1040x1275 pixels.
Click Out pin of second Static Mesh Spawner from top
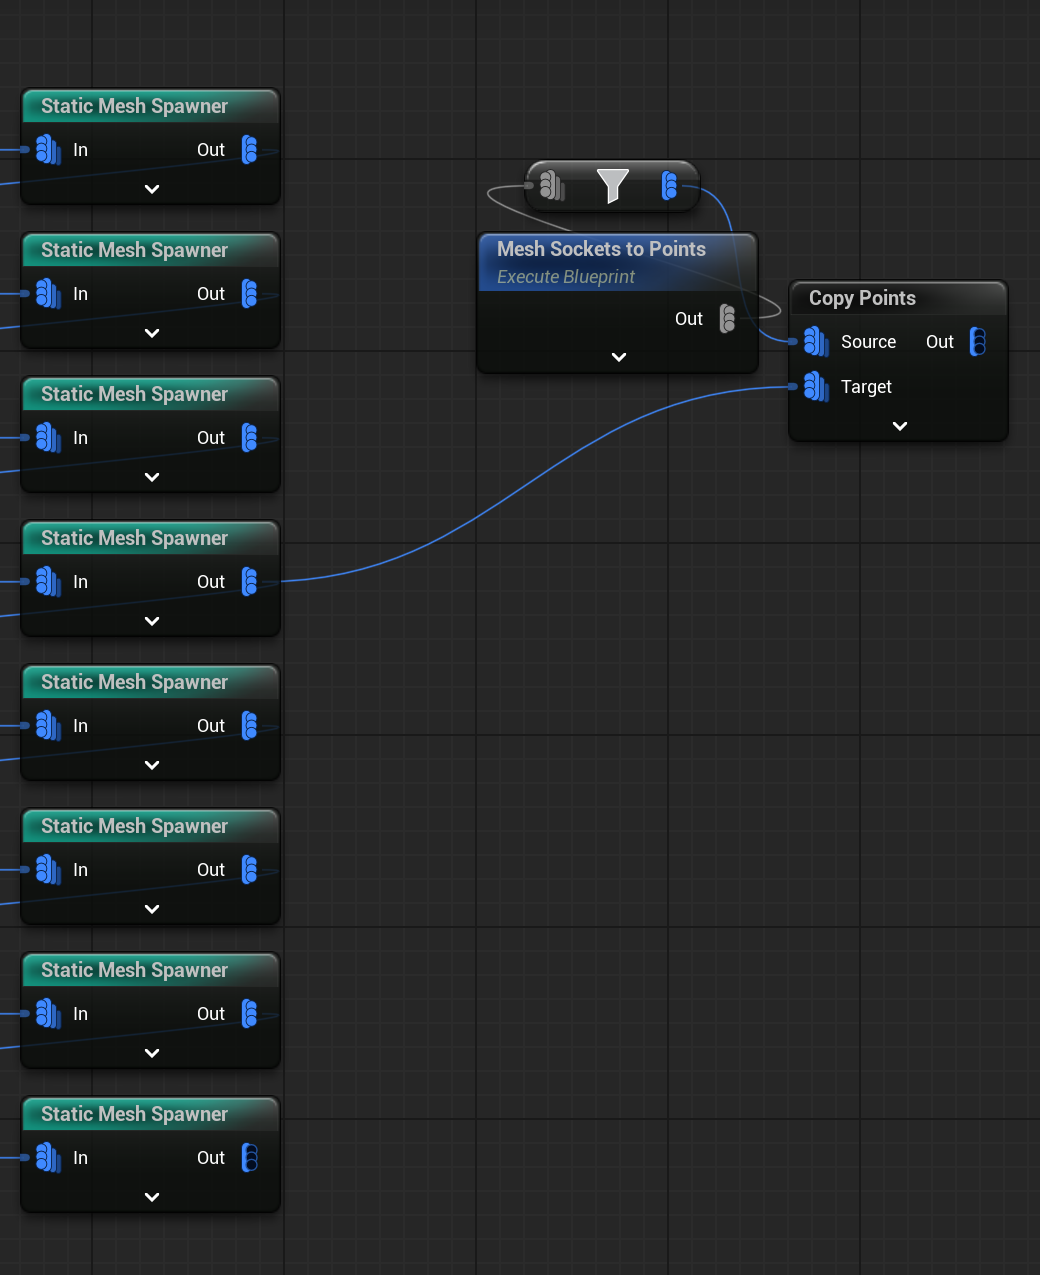point(250,294)
